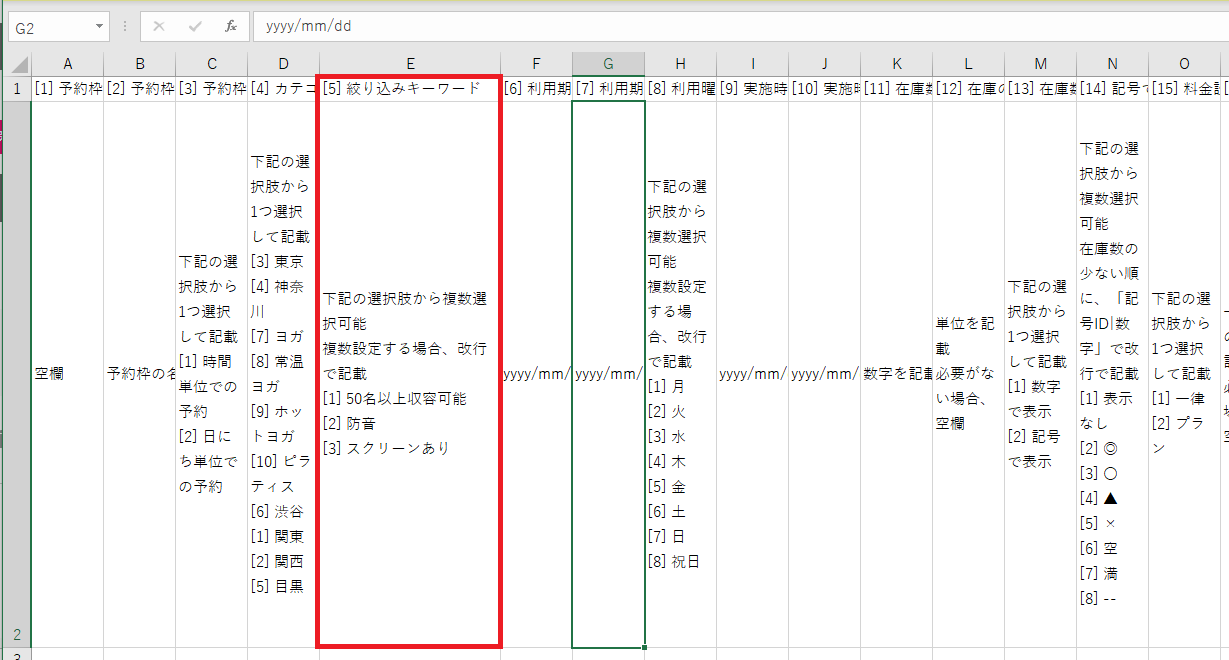1229x660 pixels.
Task: Click the Cancel X icon in formula bar
Action: (158, 27)
